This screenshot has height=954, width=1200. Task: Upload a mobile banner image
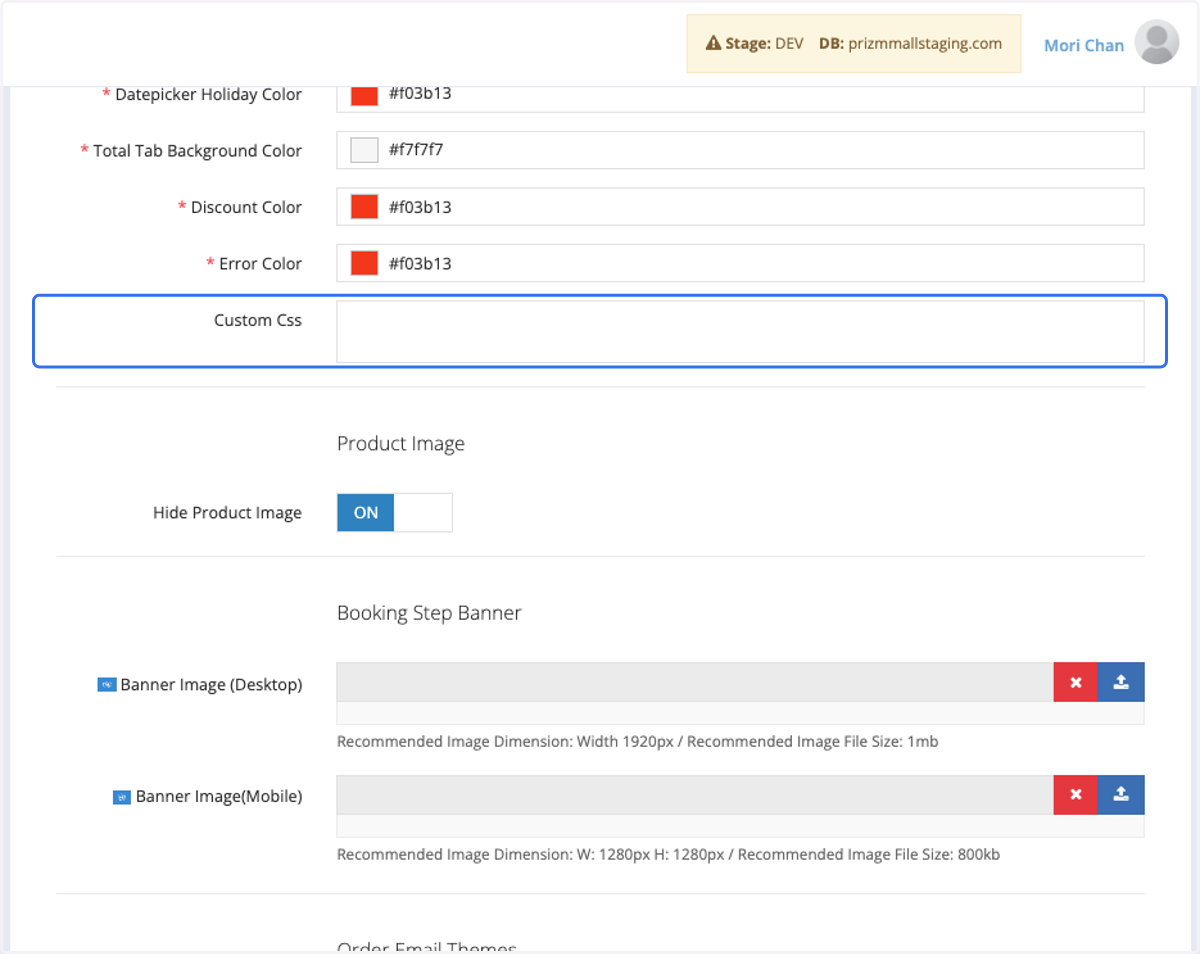(x=1121, y=795)
